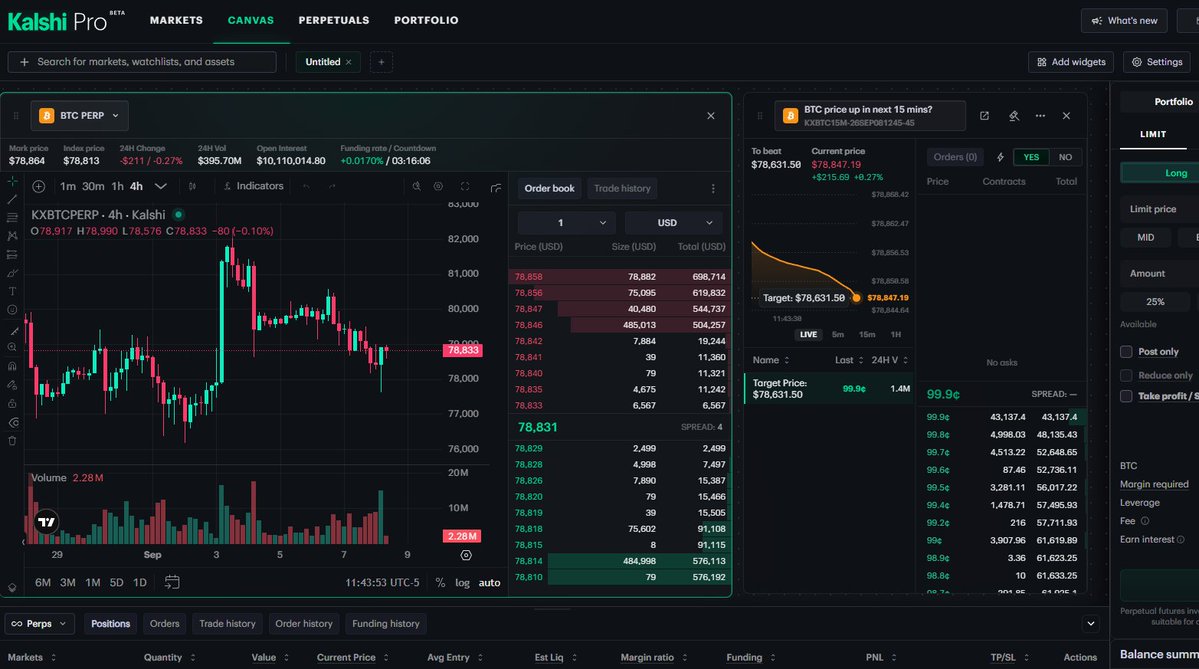The image size is (1199, 669).
Task: Open the order book three-dot options menu
Action: pyautogui.click(x=713, y=188)
